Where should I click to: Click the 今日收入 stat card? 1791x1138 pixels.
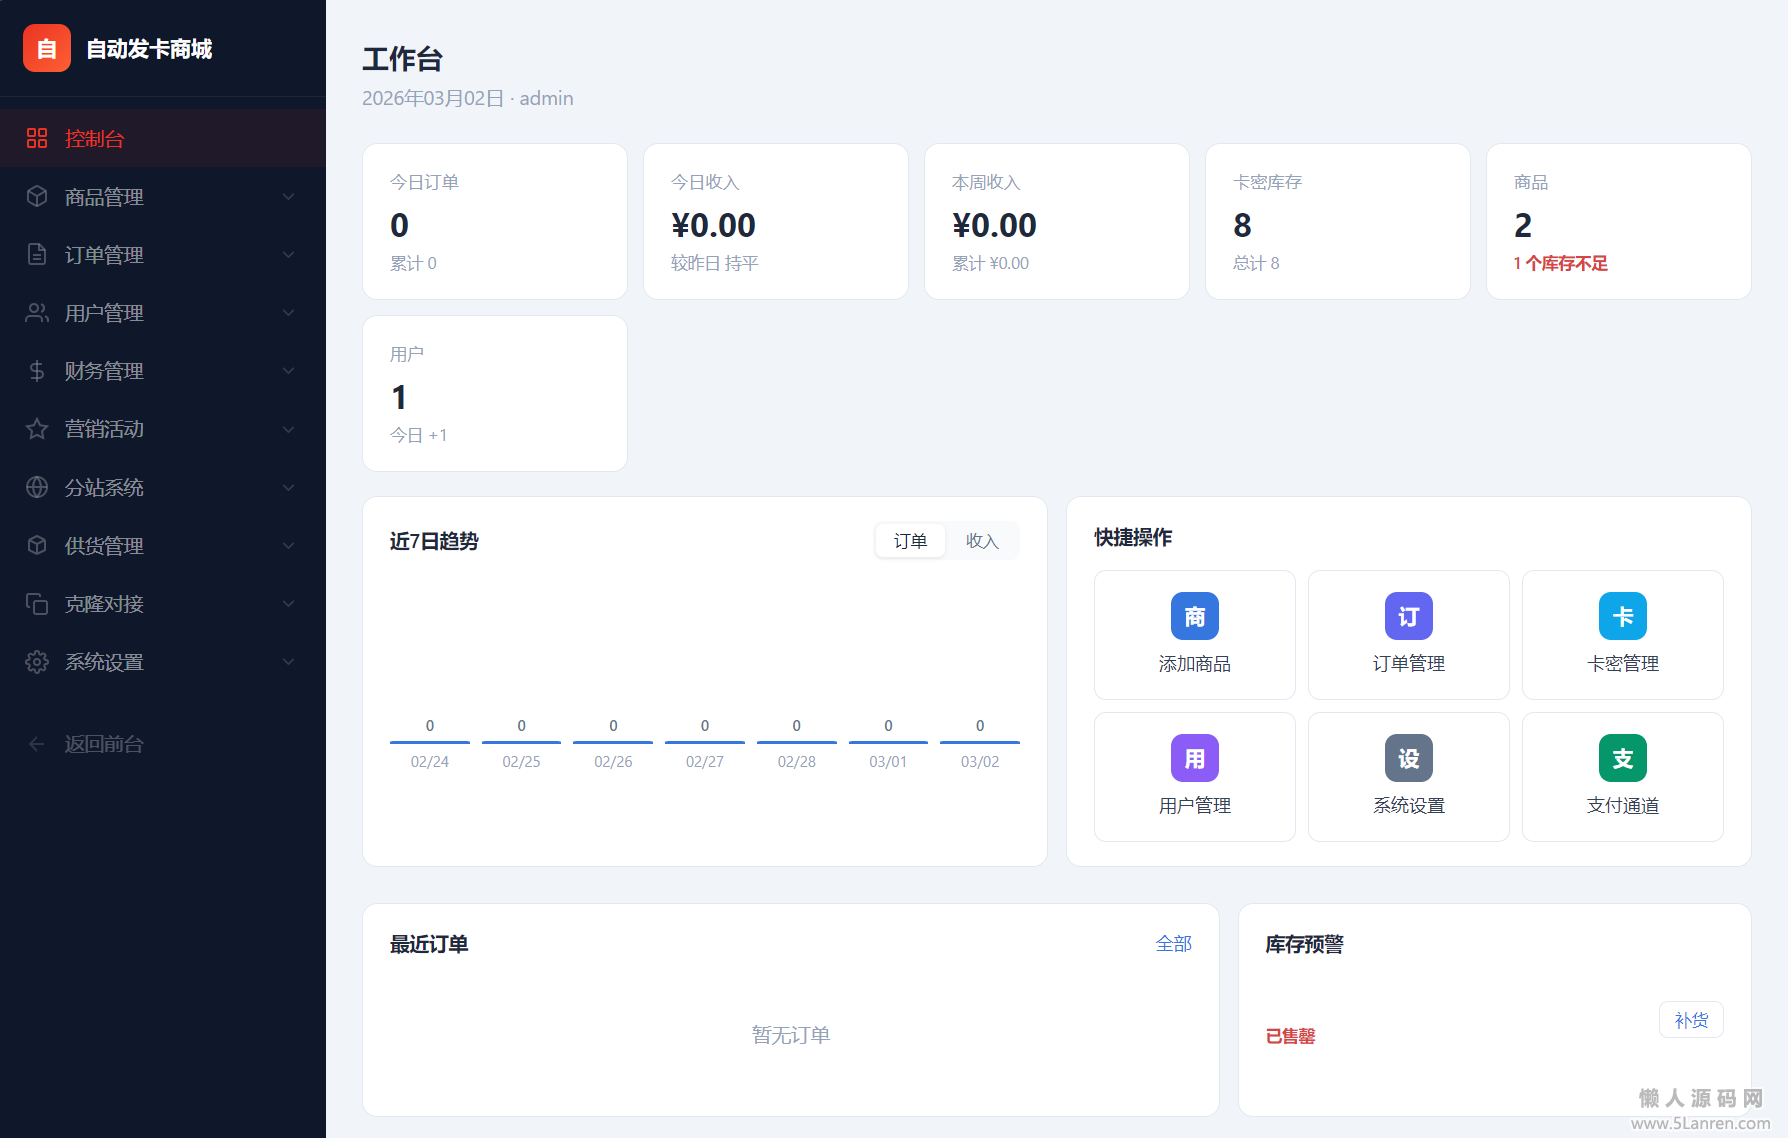click(776, 221)
